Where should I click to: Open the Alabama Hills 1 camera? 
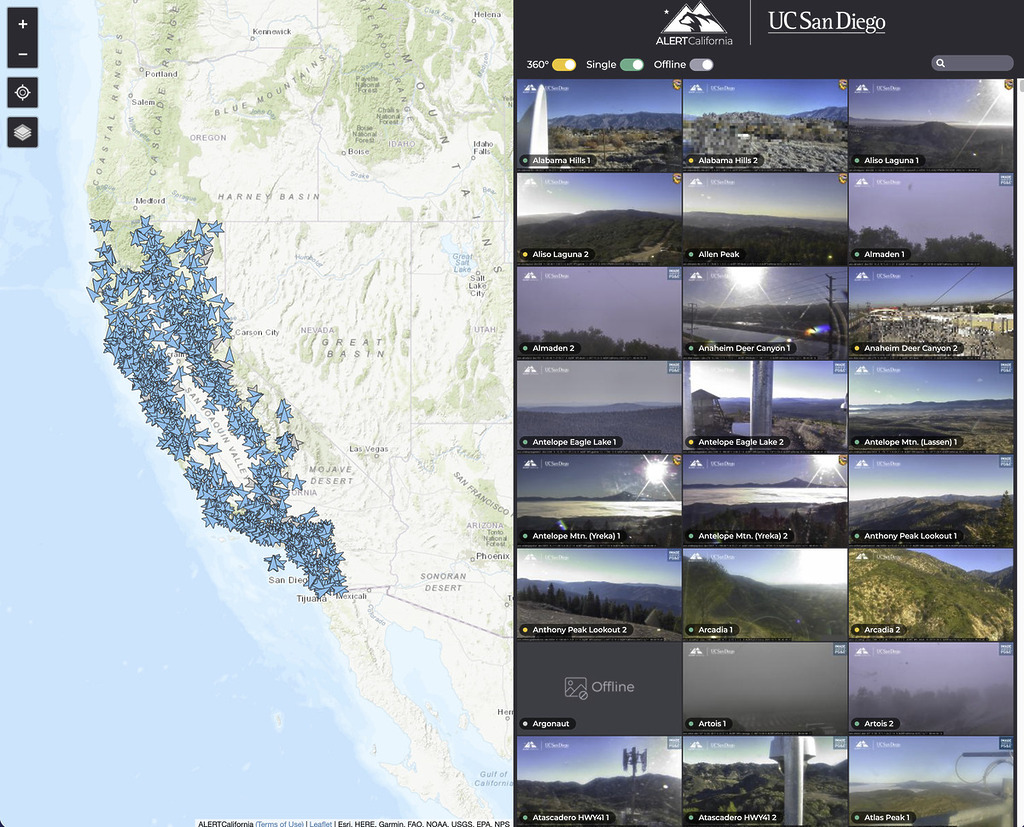coord(598,124)
